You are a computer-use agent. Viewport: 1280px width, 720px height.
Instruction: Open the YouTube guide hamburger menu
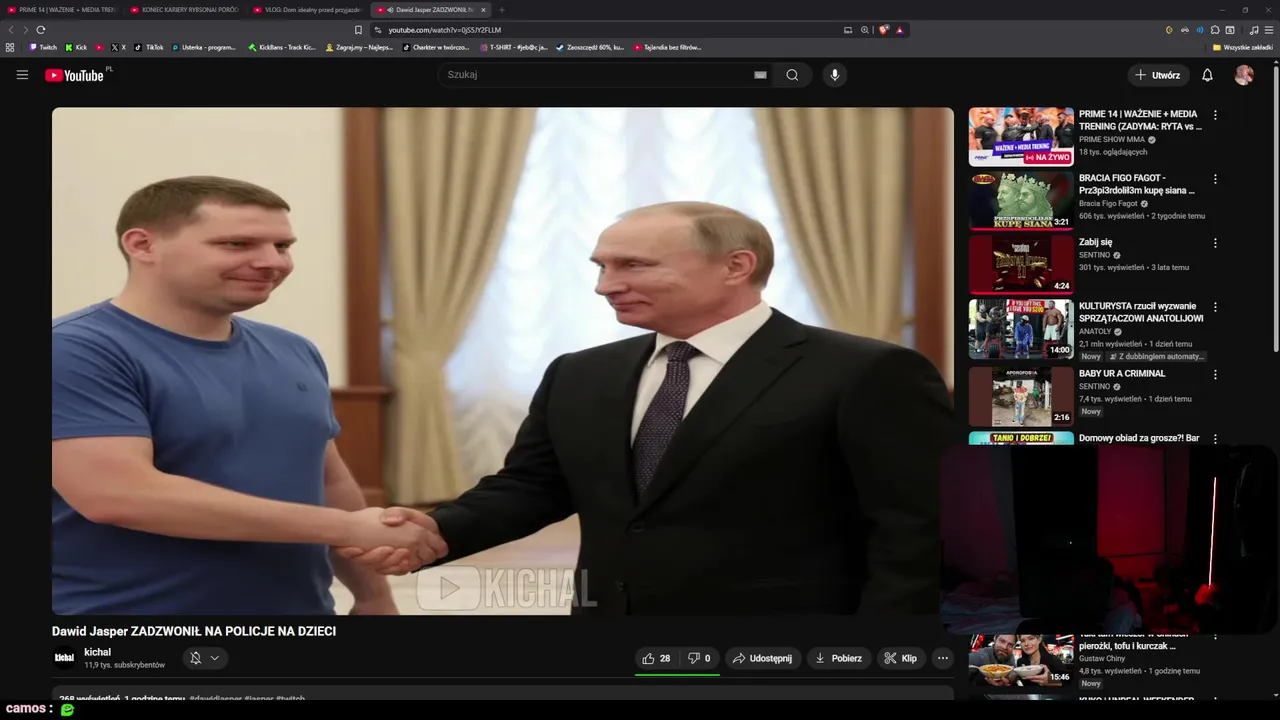pyautogui.click(x=22, y=75)
